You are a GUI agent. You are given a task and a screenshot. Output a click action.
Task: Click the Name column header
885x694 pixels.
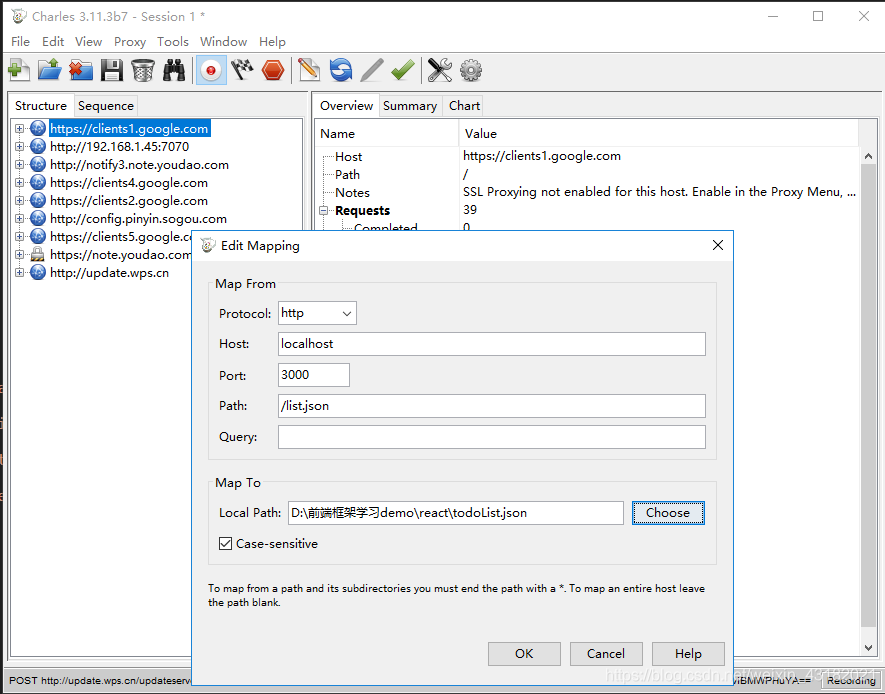point(387,134)
